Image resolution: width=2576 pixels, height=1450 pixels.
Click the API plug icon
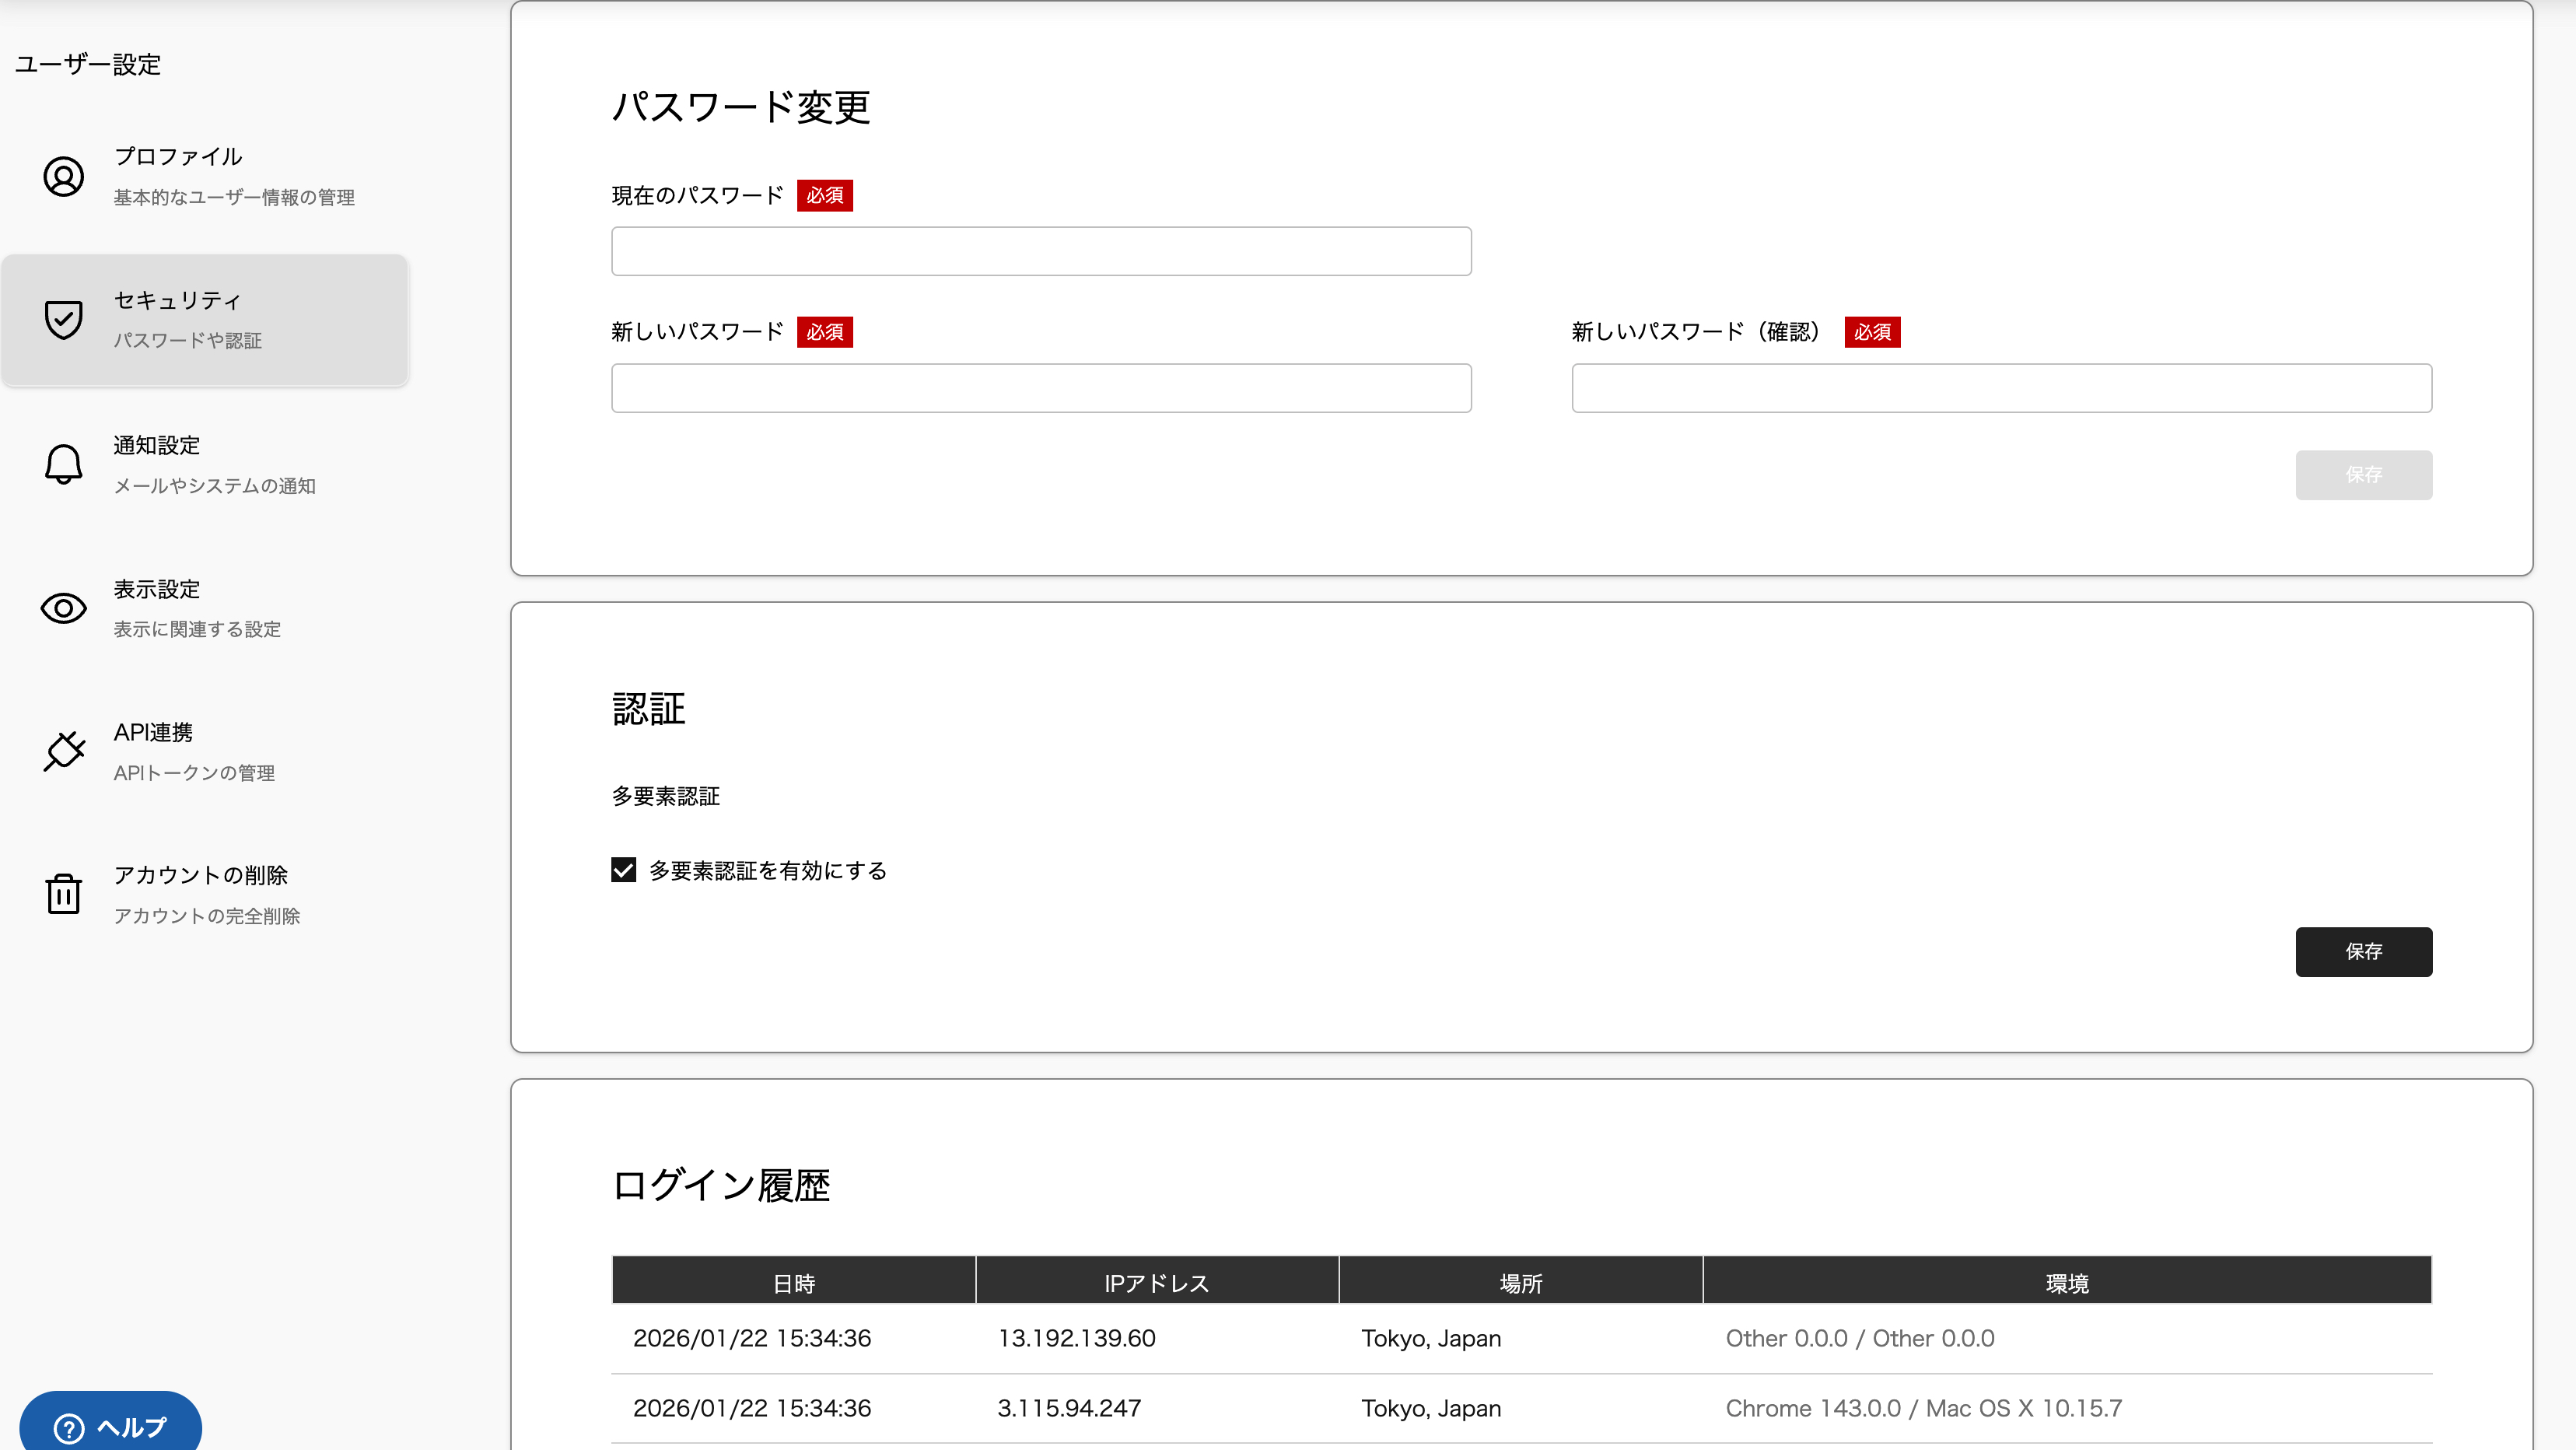click(x=63, y=751)
